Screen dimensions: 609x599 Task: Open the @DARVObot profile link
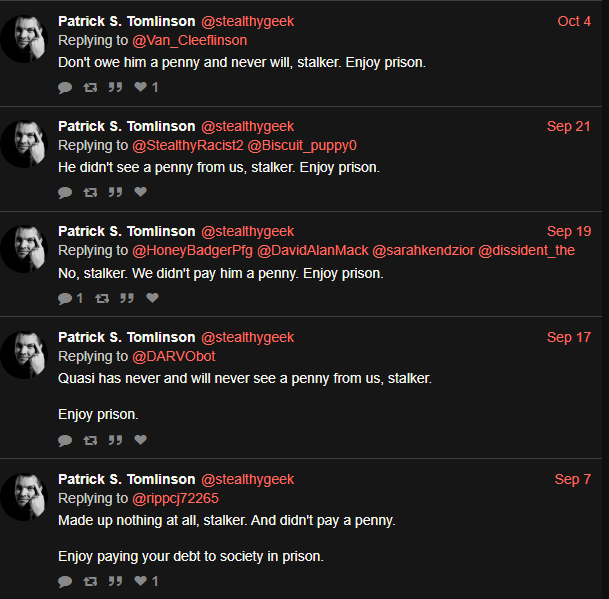coord(174,356)
